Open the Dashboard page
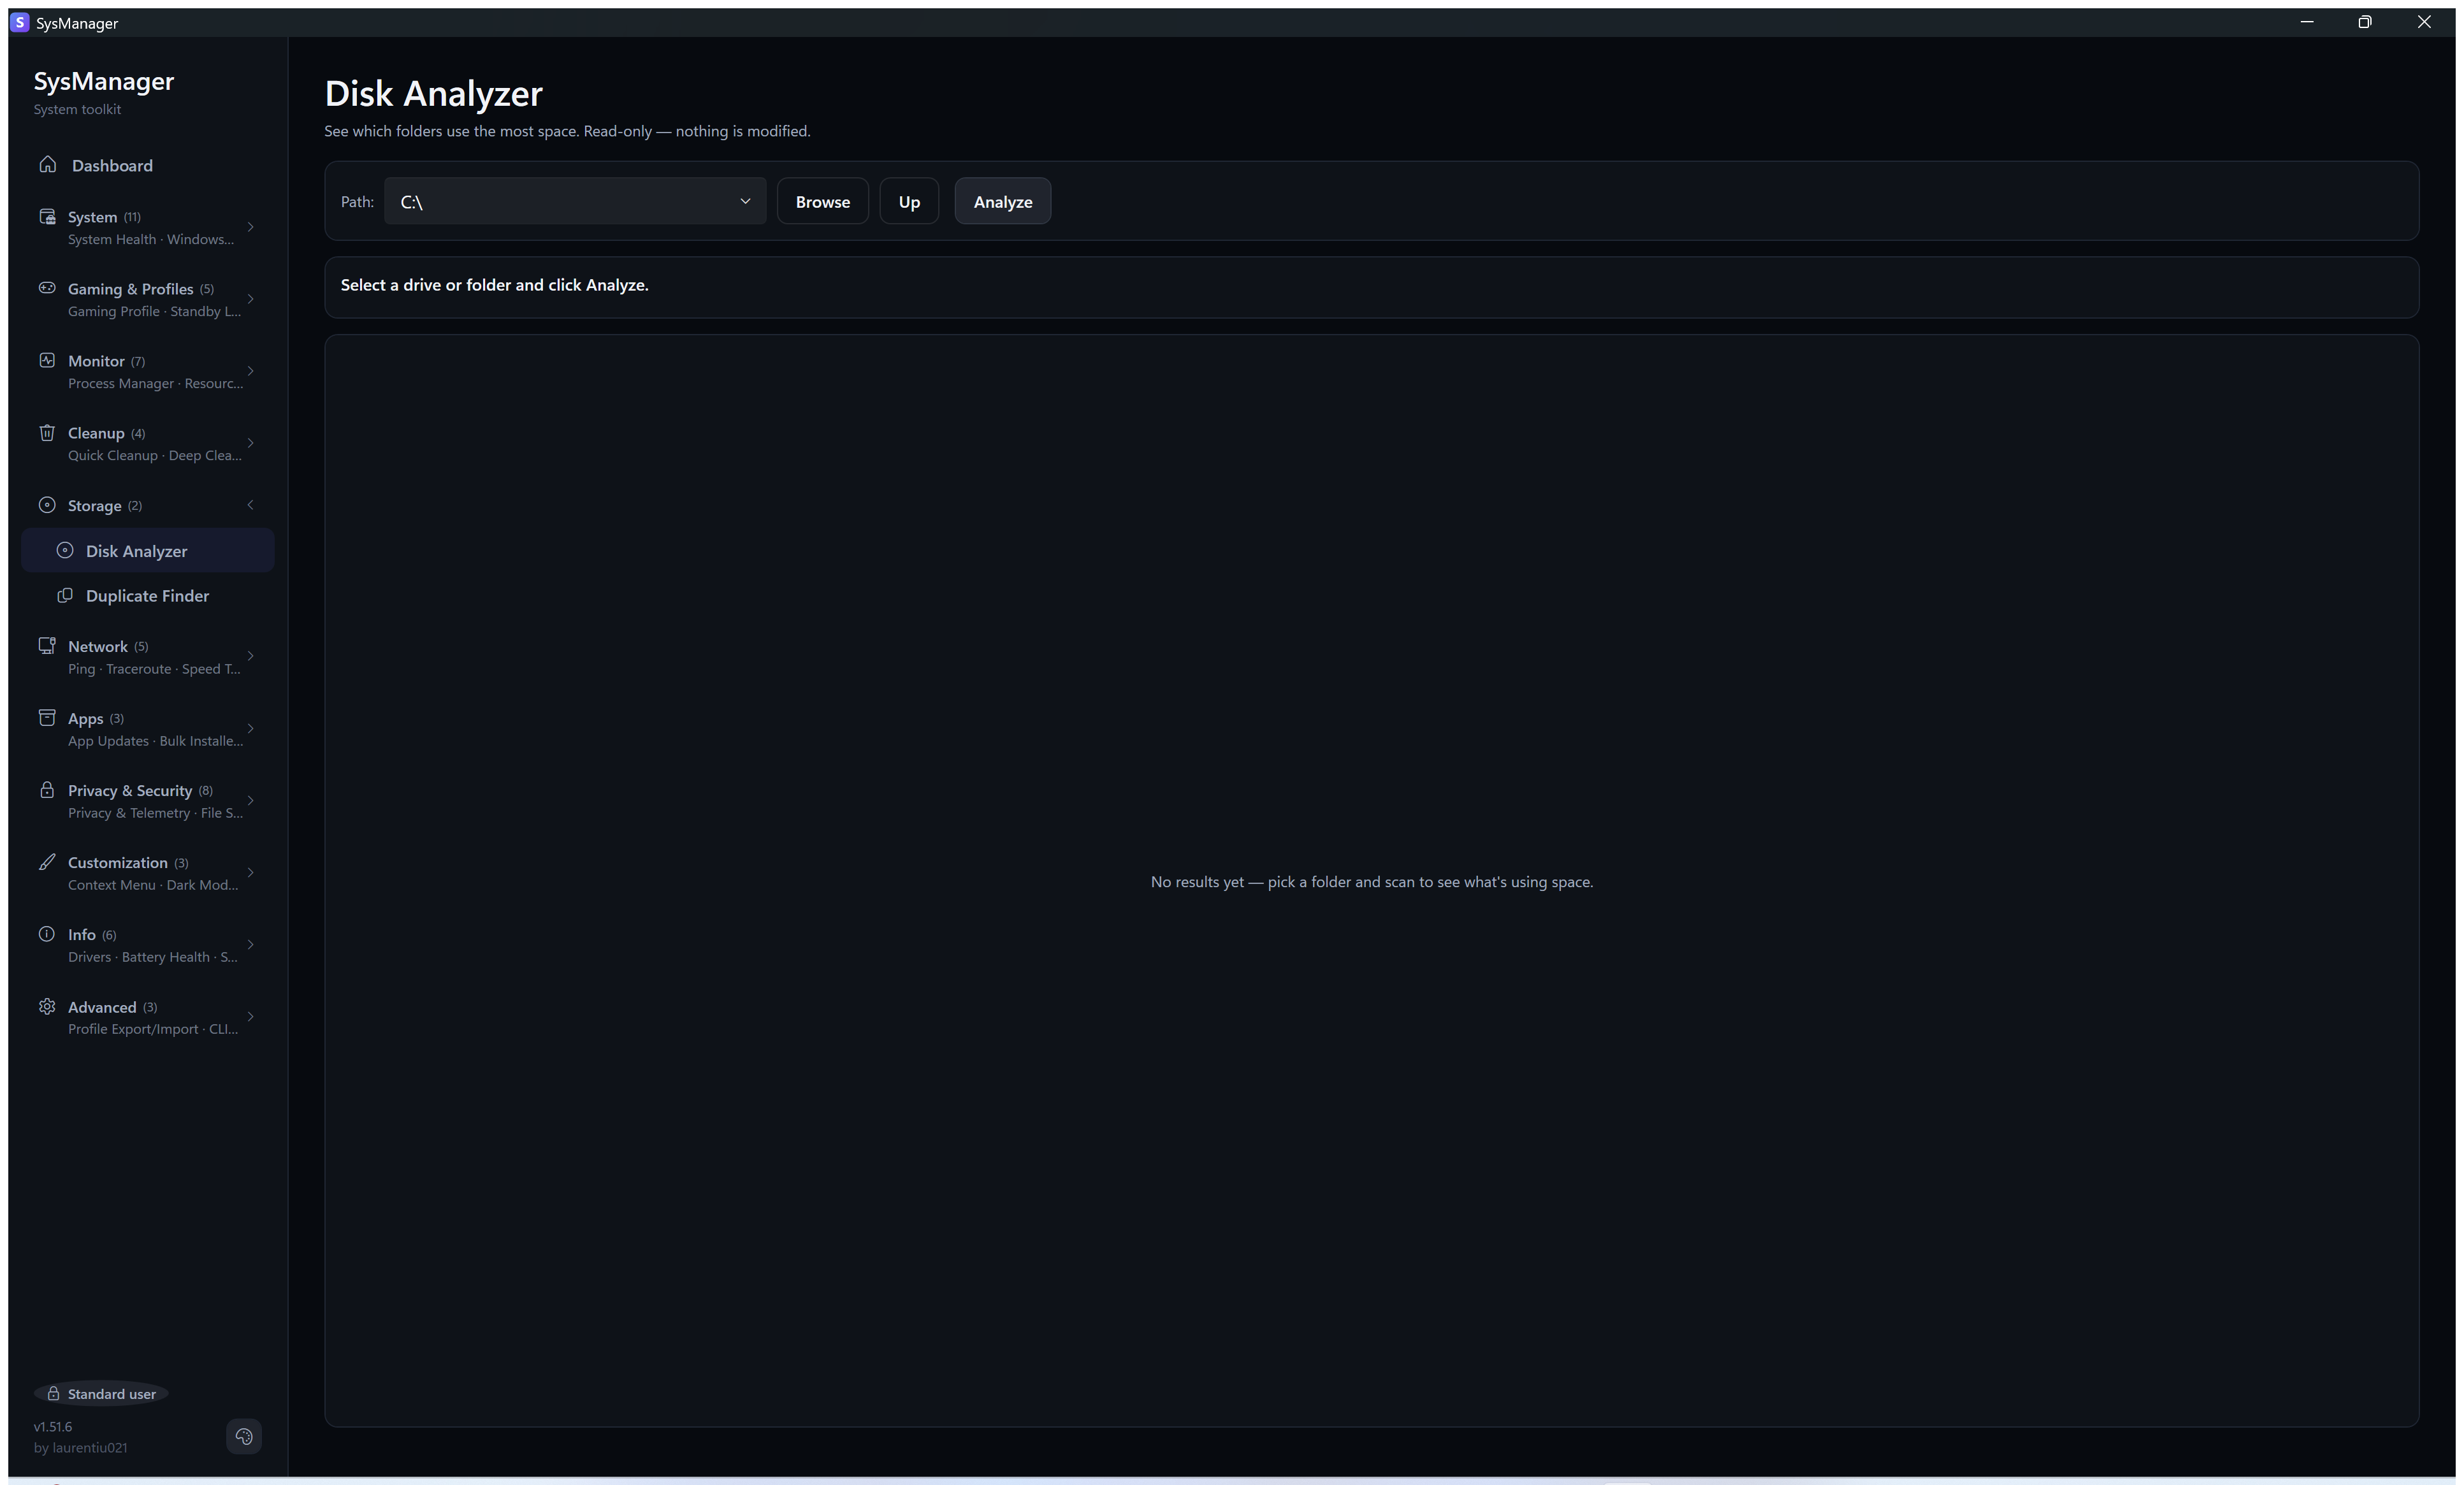Viewport: 2464px width, 1485px height. coord(147,165)
